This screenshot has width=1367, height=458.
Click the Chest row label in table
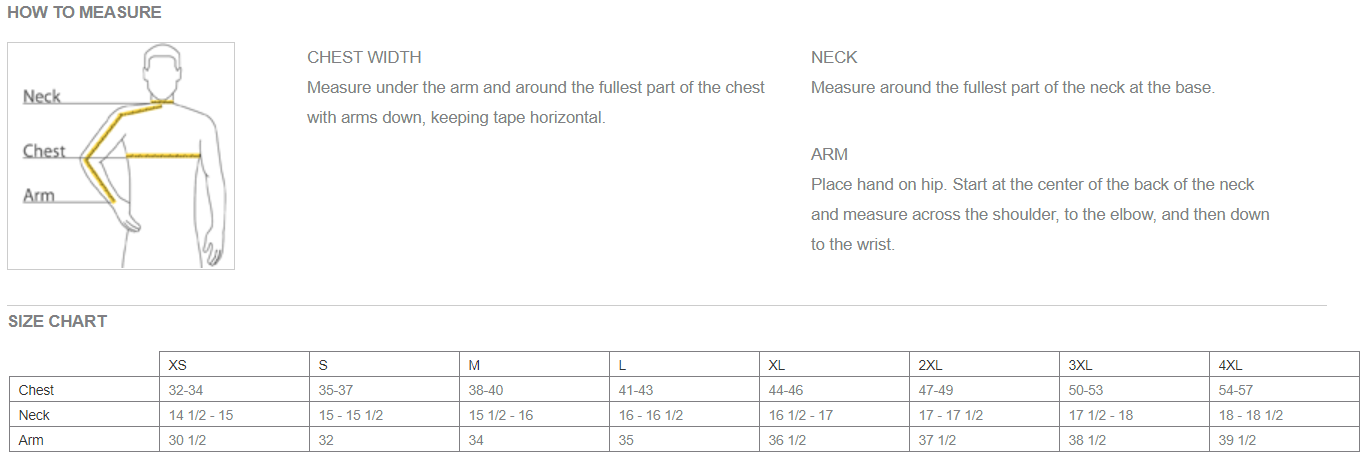[37, 390]
